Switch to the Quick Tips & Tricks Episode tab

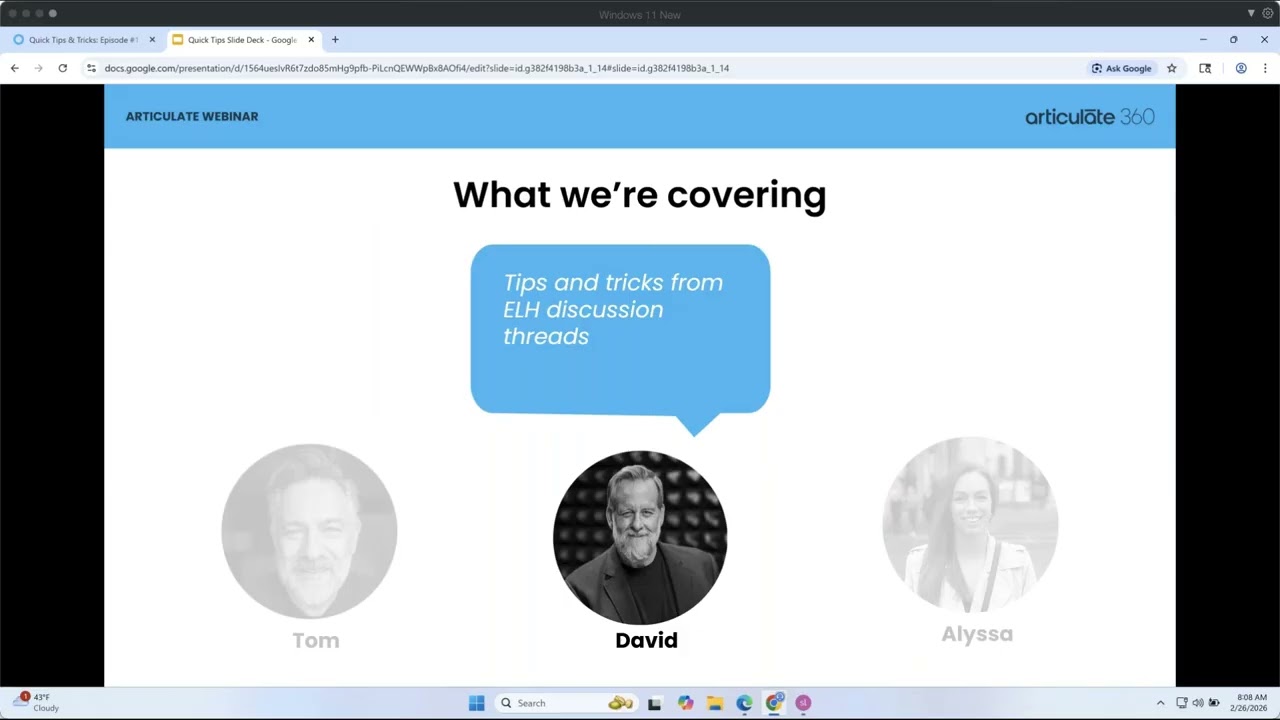(x=84, y=40)
